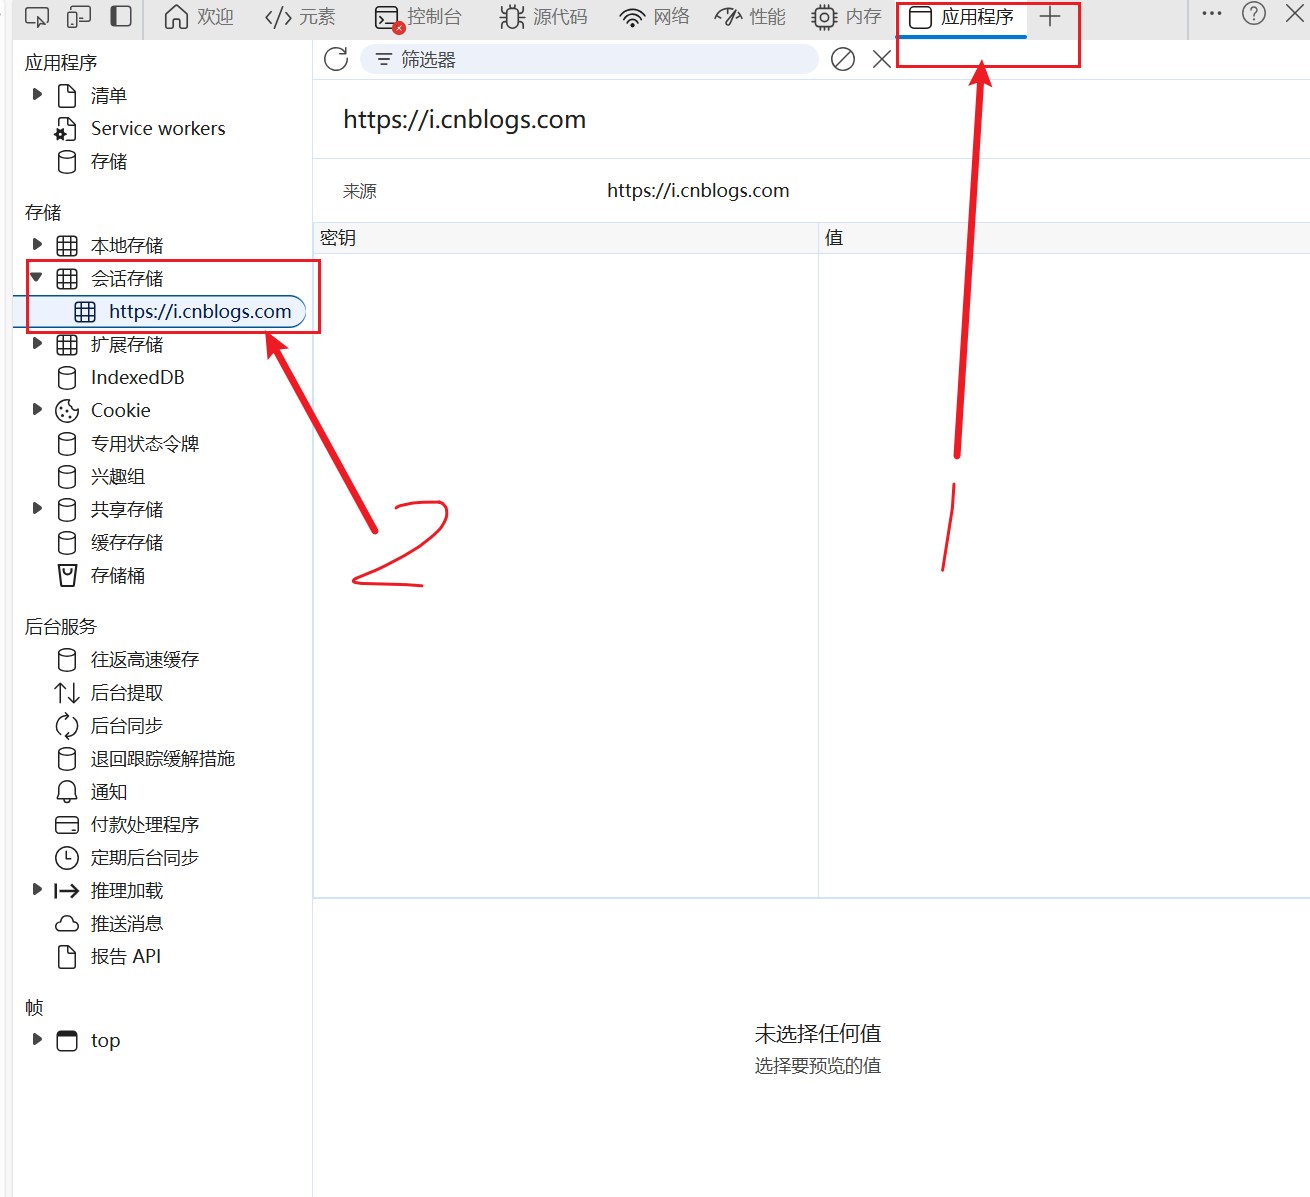The height and width of the screenshot is (1197, 1310).
Task: Select 清单 in the sidebar
Action: 109,95
